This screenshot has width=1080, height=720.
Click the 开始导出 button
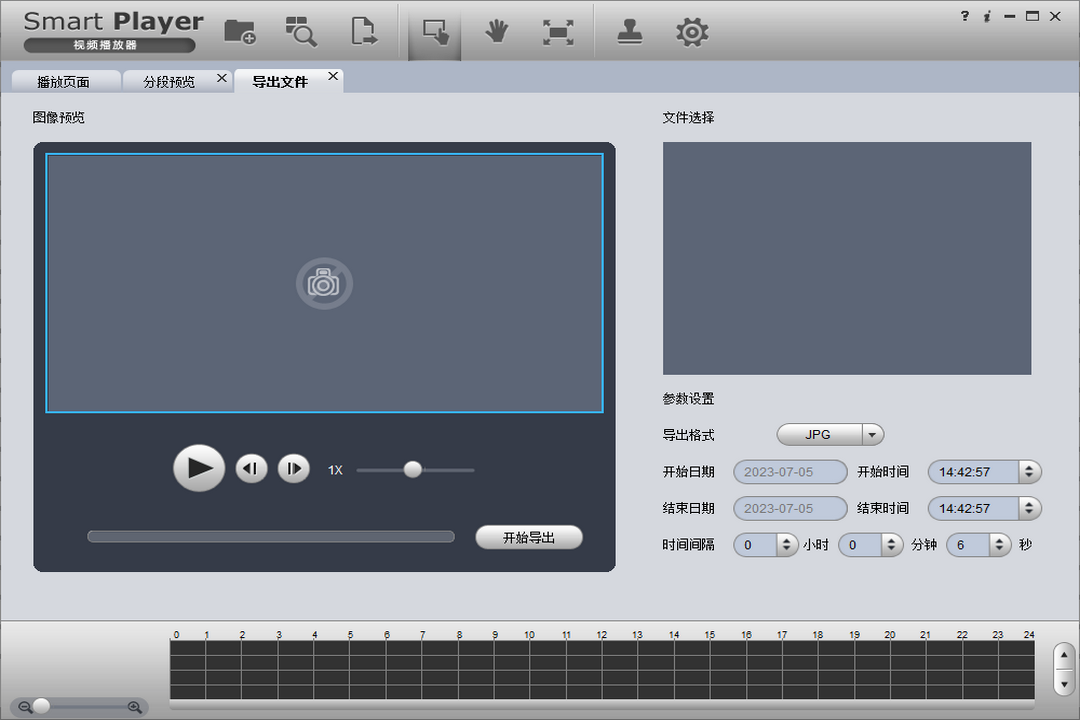point(528,537)
